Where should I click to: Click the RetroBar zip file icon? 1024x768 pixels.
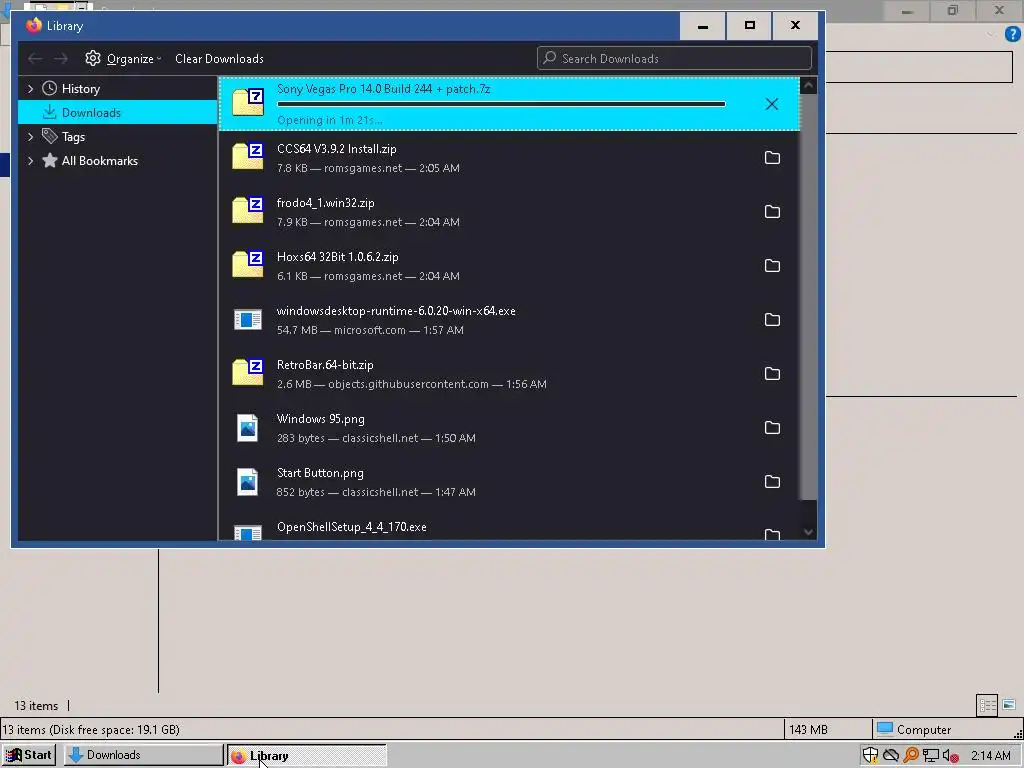[x=248, y=373]
